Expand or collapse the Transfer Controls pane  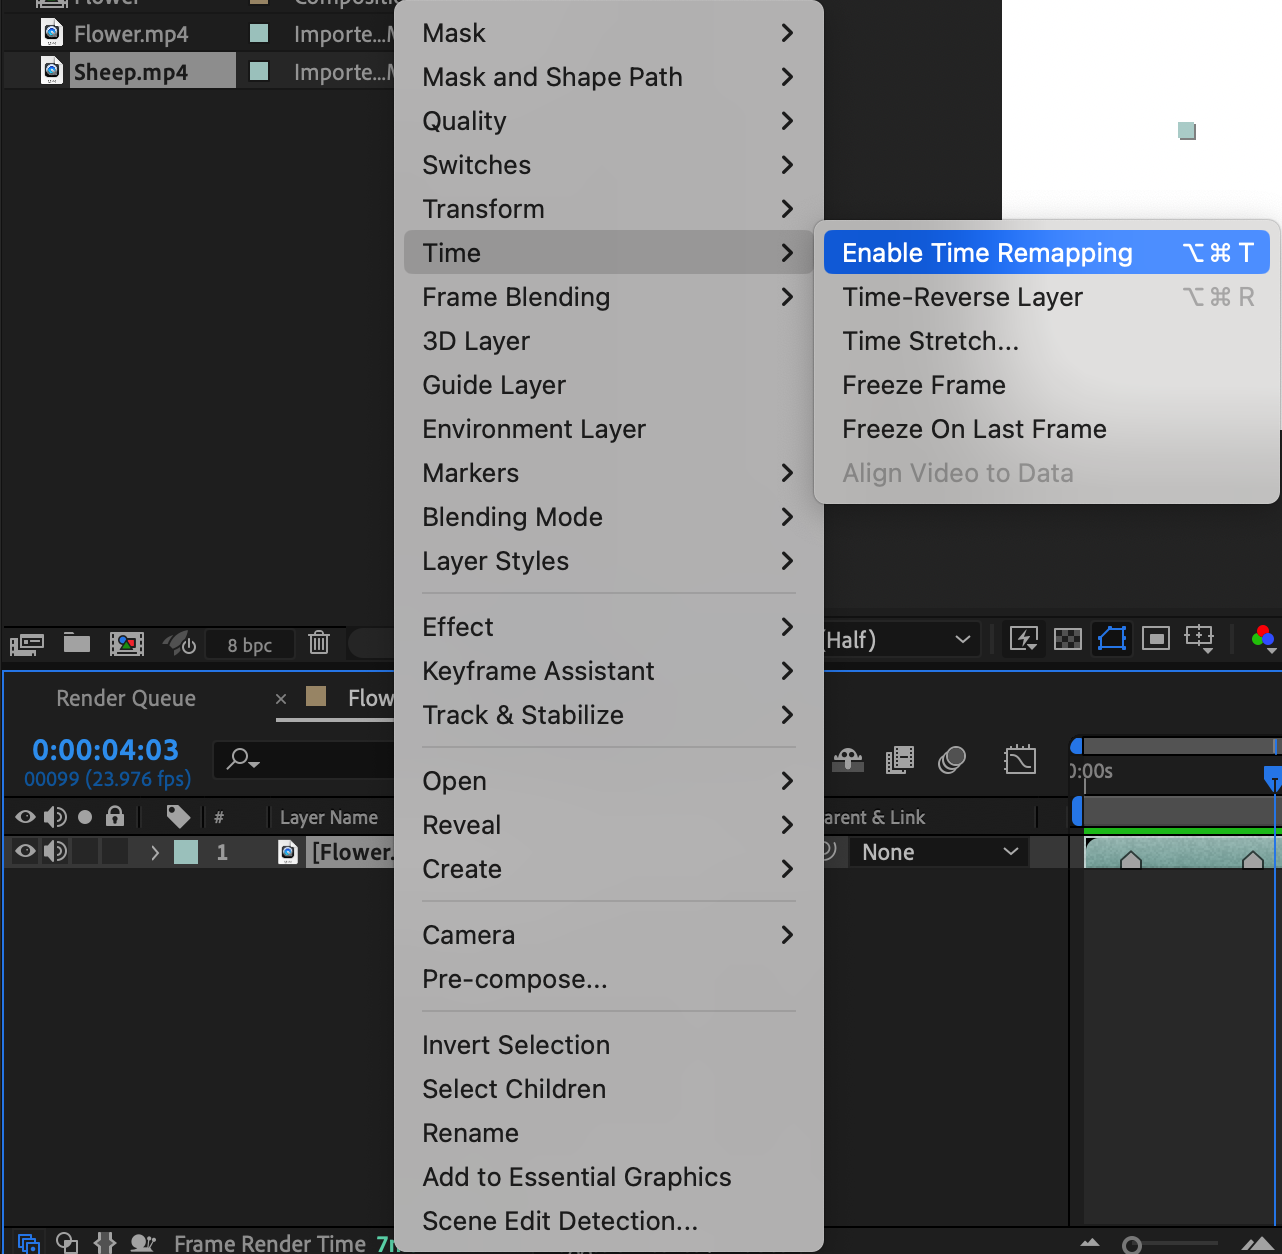67,1243
